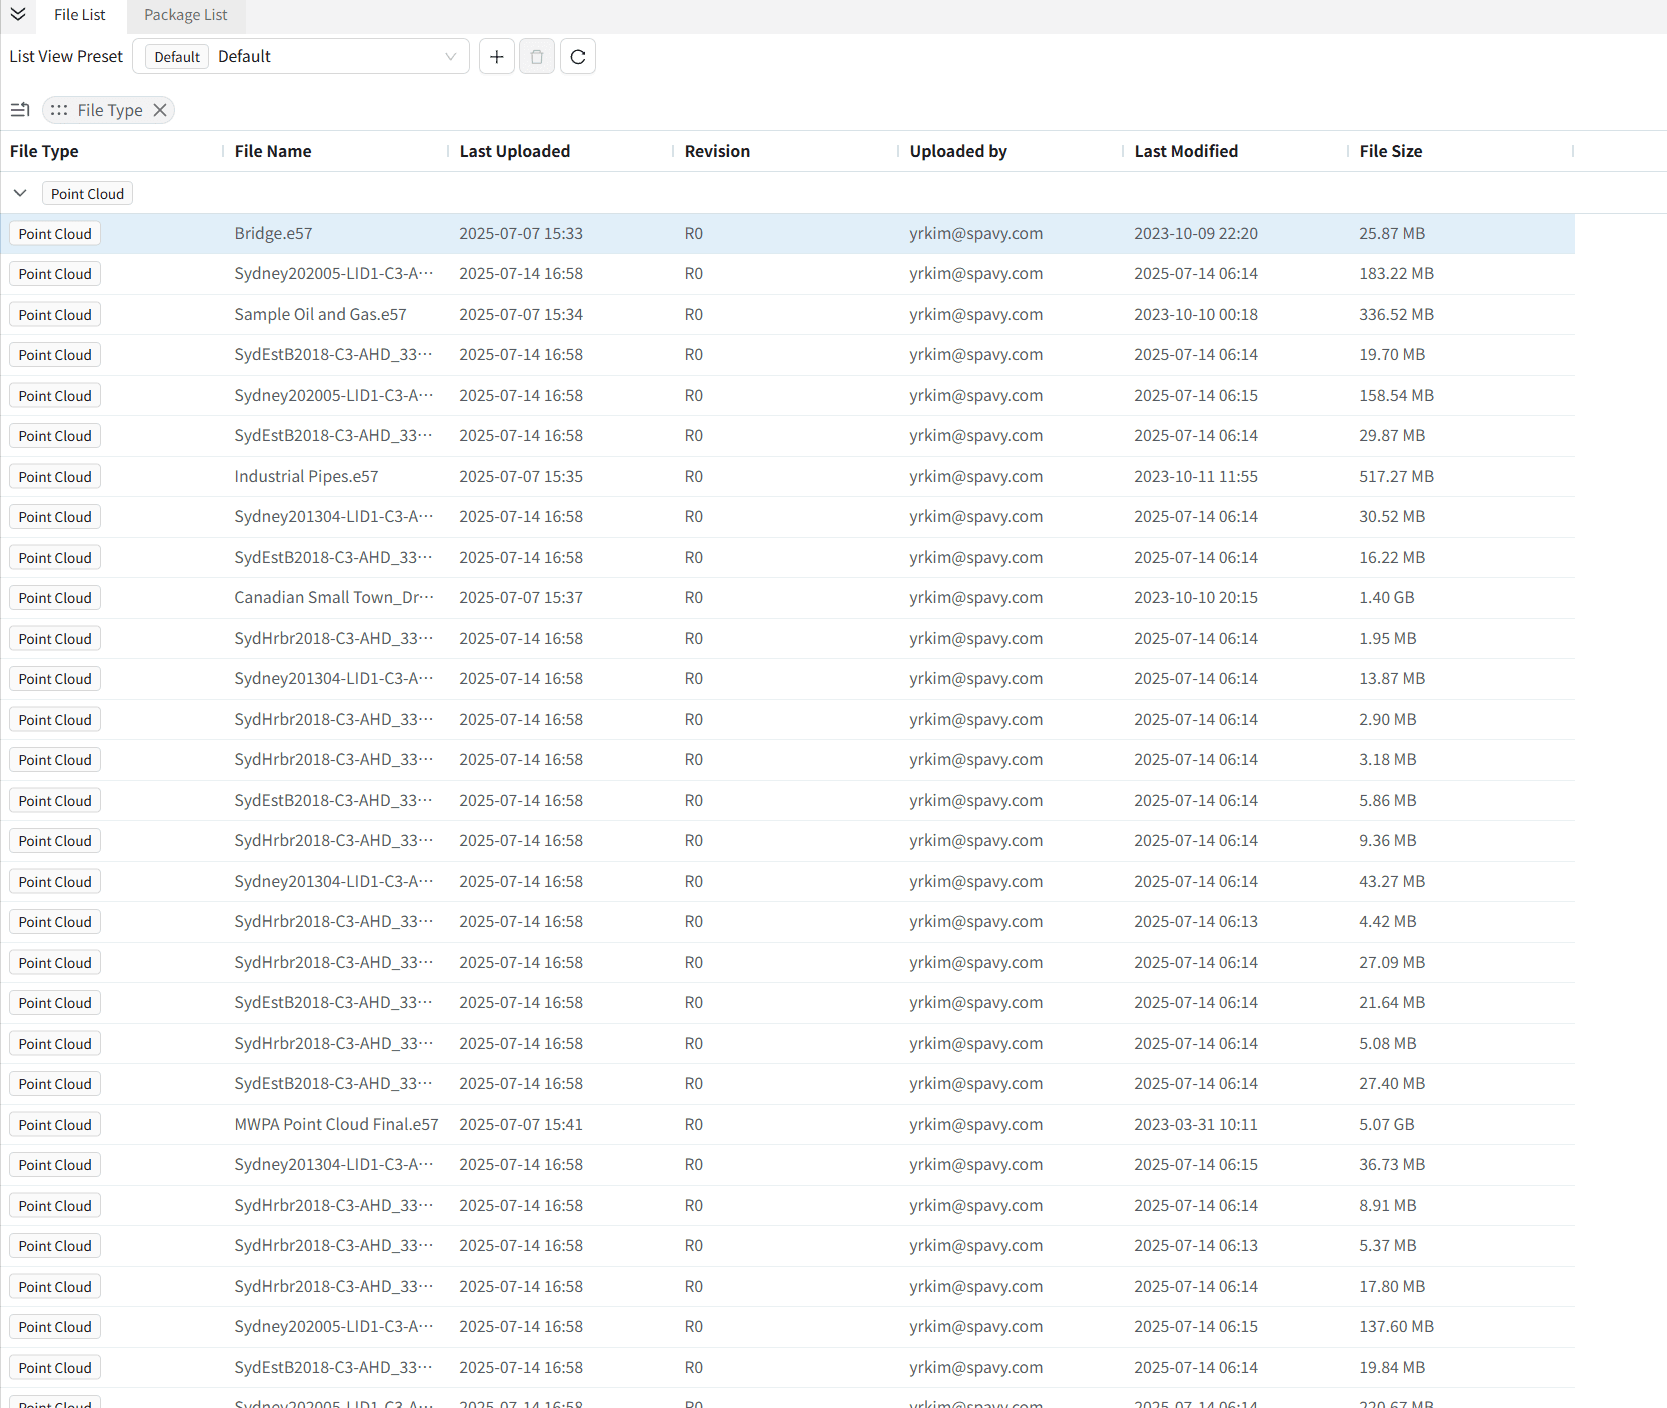The width and height of the screenshot is (1667, 1408).
Task: Click the 158.54 MB file size cell
Action: click(1396, 395)
